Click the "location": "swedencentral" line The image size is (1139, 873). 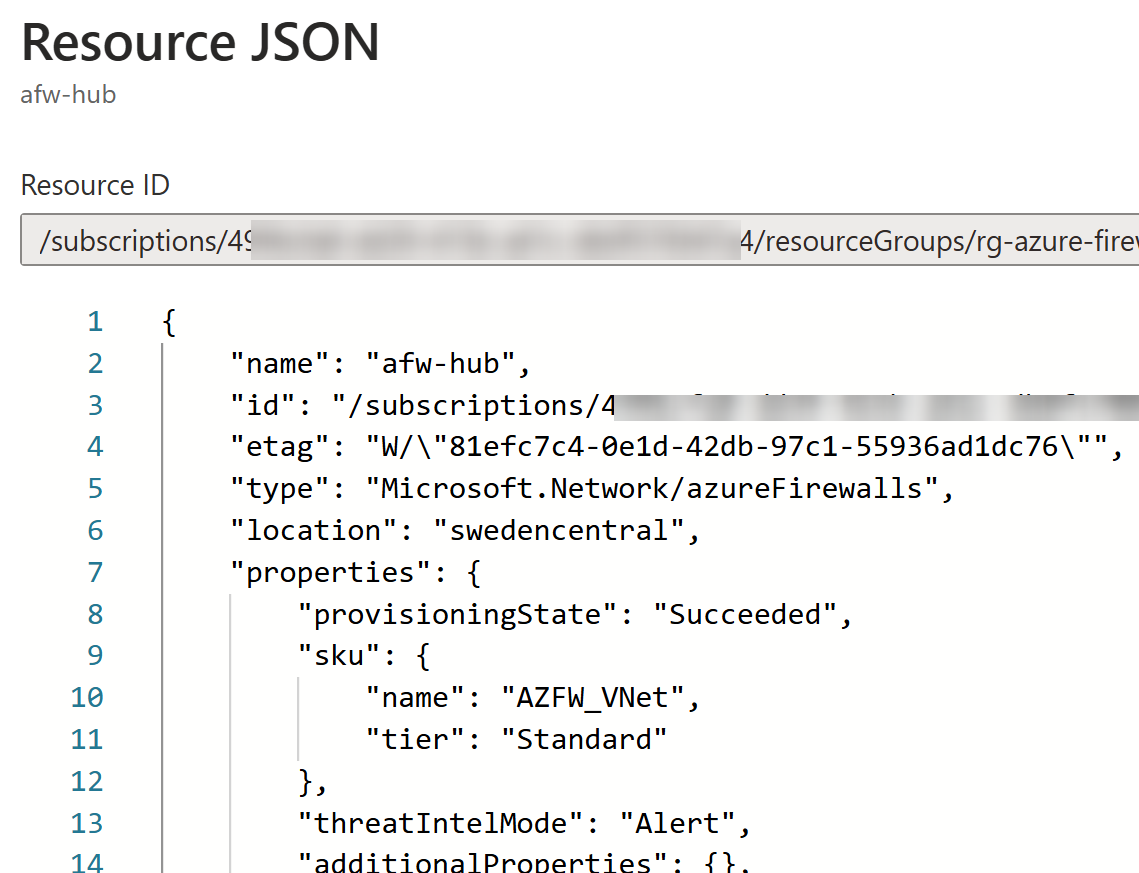pos(465,531)
